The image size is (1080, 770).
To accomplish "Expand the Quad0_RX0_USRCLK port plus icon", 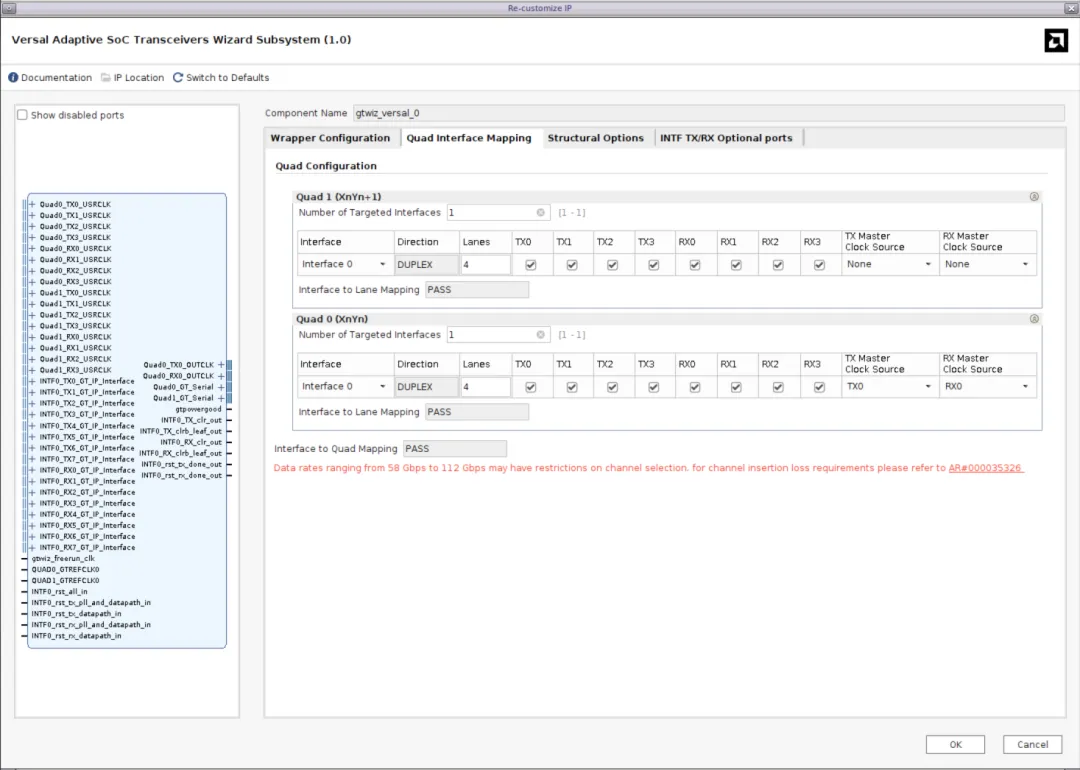I will click(x=32, y=249).
